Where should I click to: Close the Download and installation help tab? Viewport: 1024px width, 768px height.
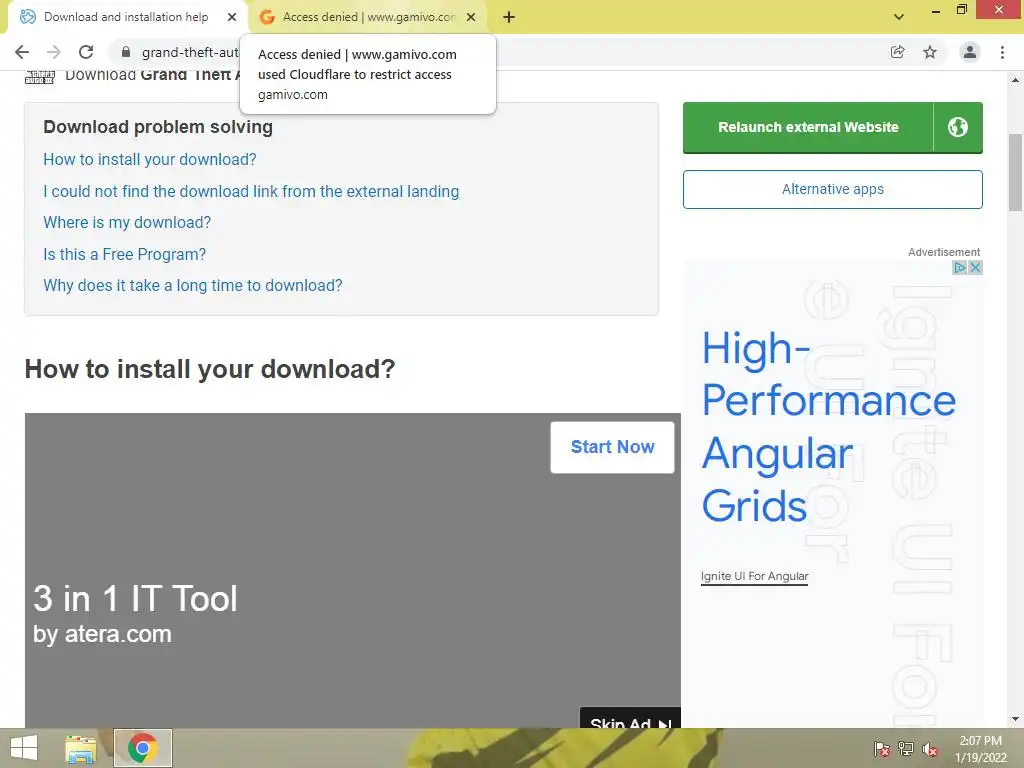pos(232,18)
